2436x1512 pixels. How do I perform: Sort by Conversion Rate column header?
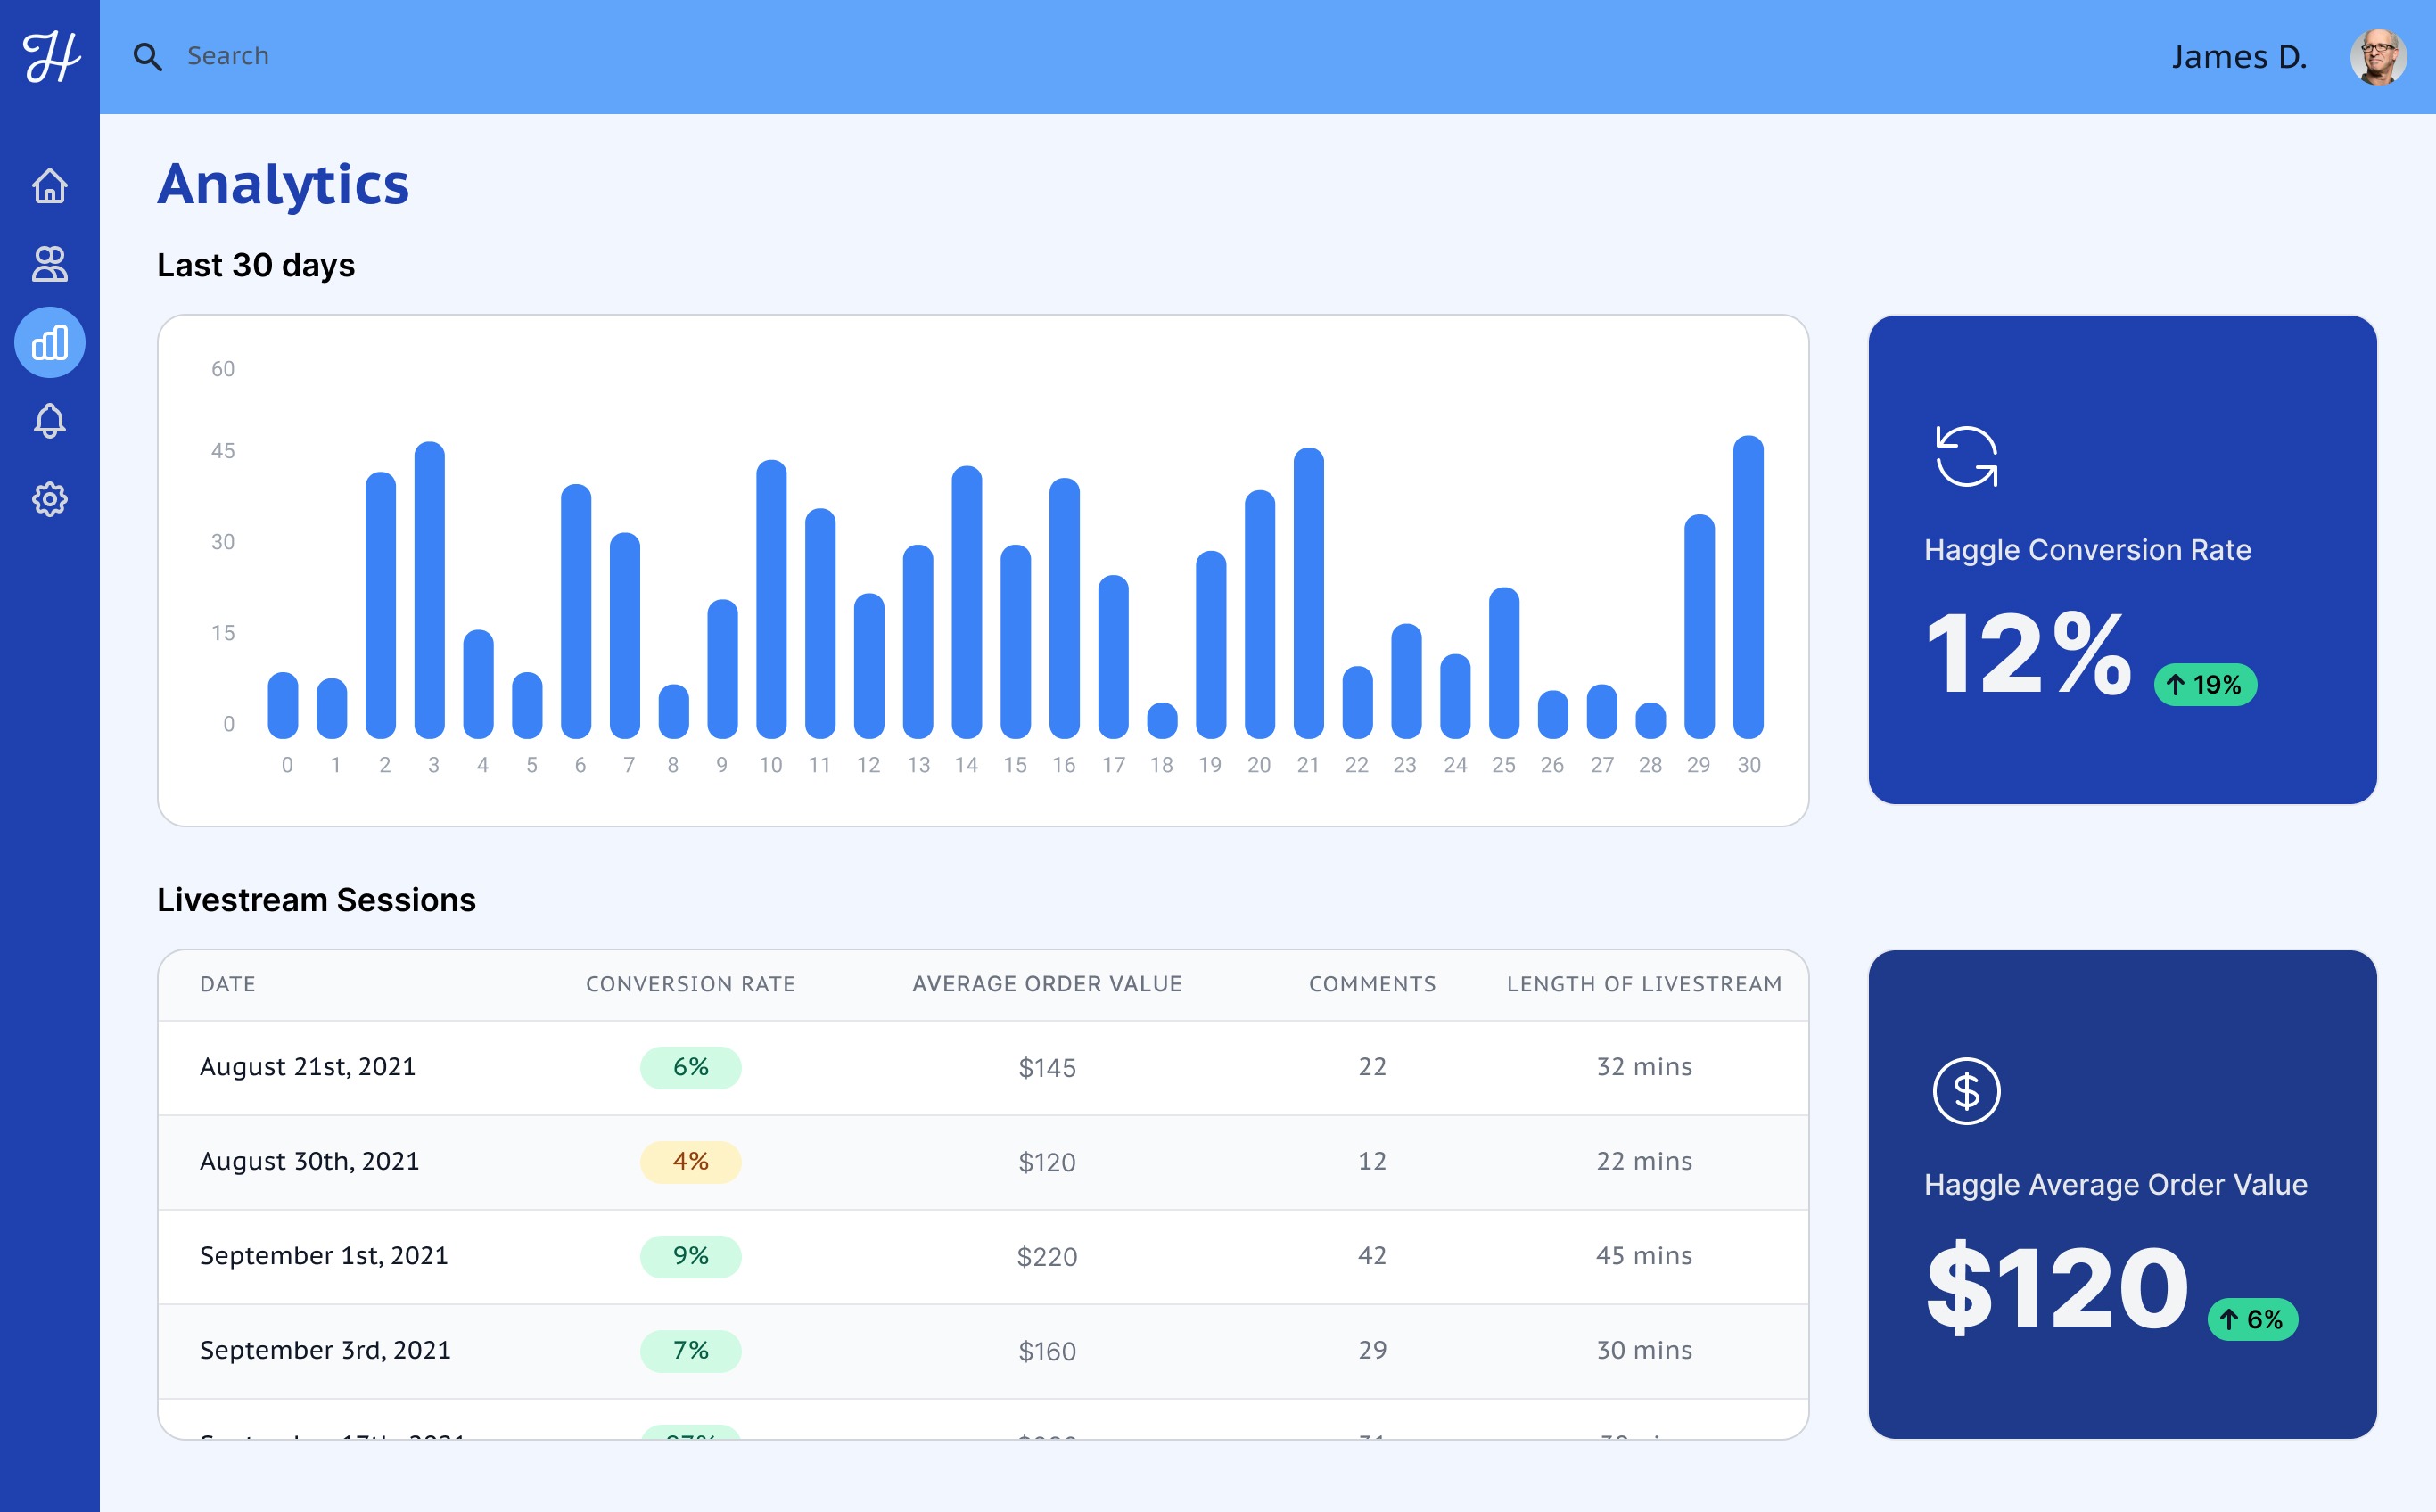click(690, 984)
